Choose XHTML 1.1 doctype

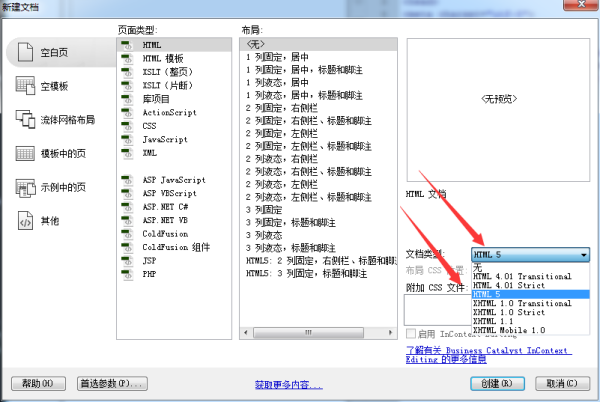point(530,321)
